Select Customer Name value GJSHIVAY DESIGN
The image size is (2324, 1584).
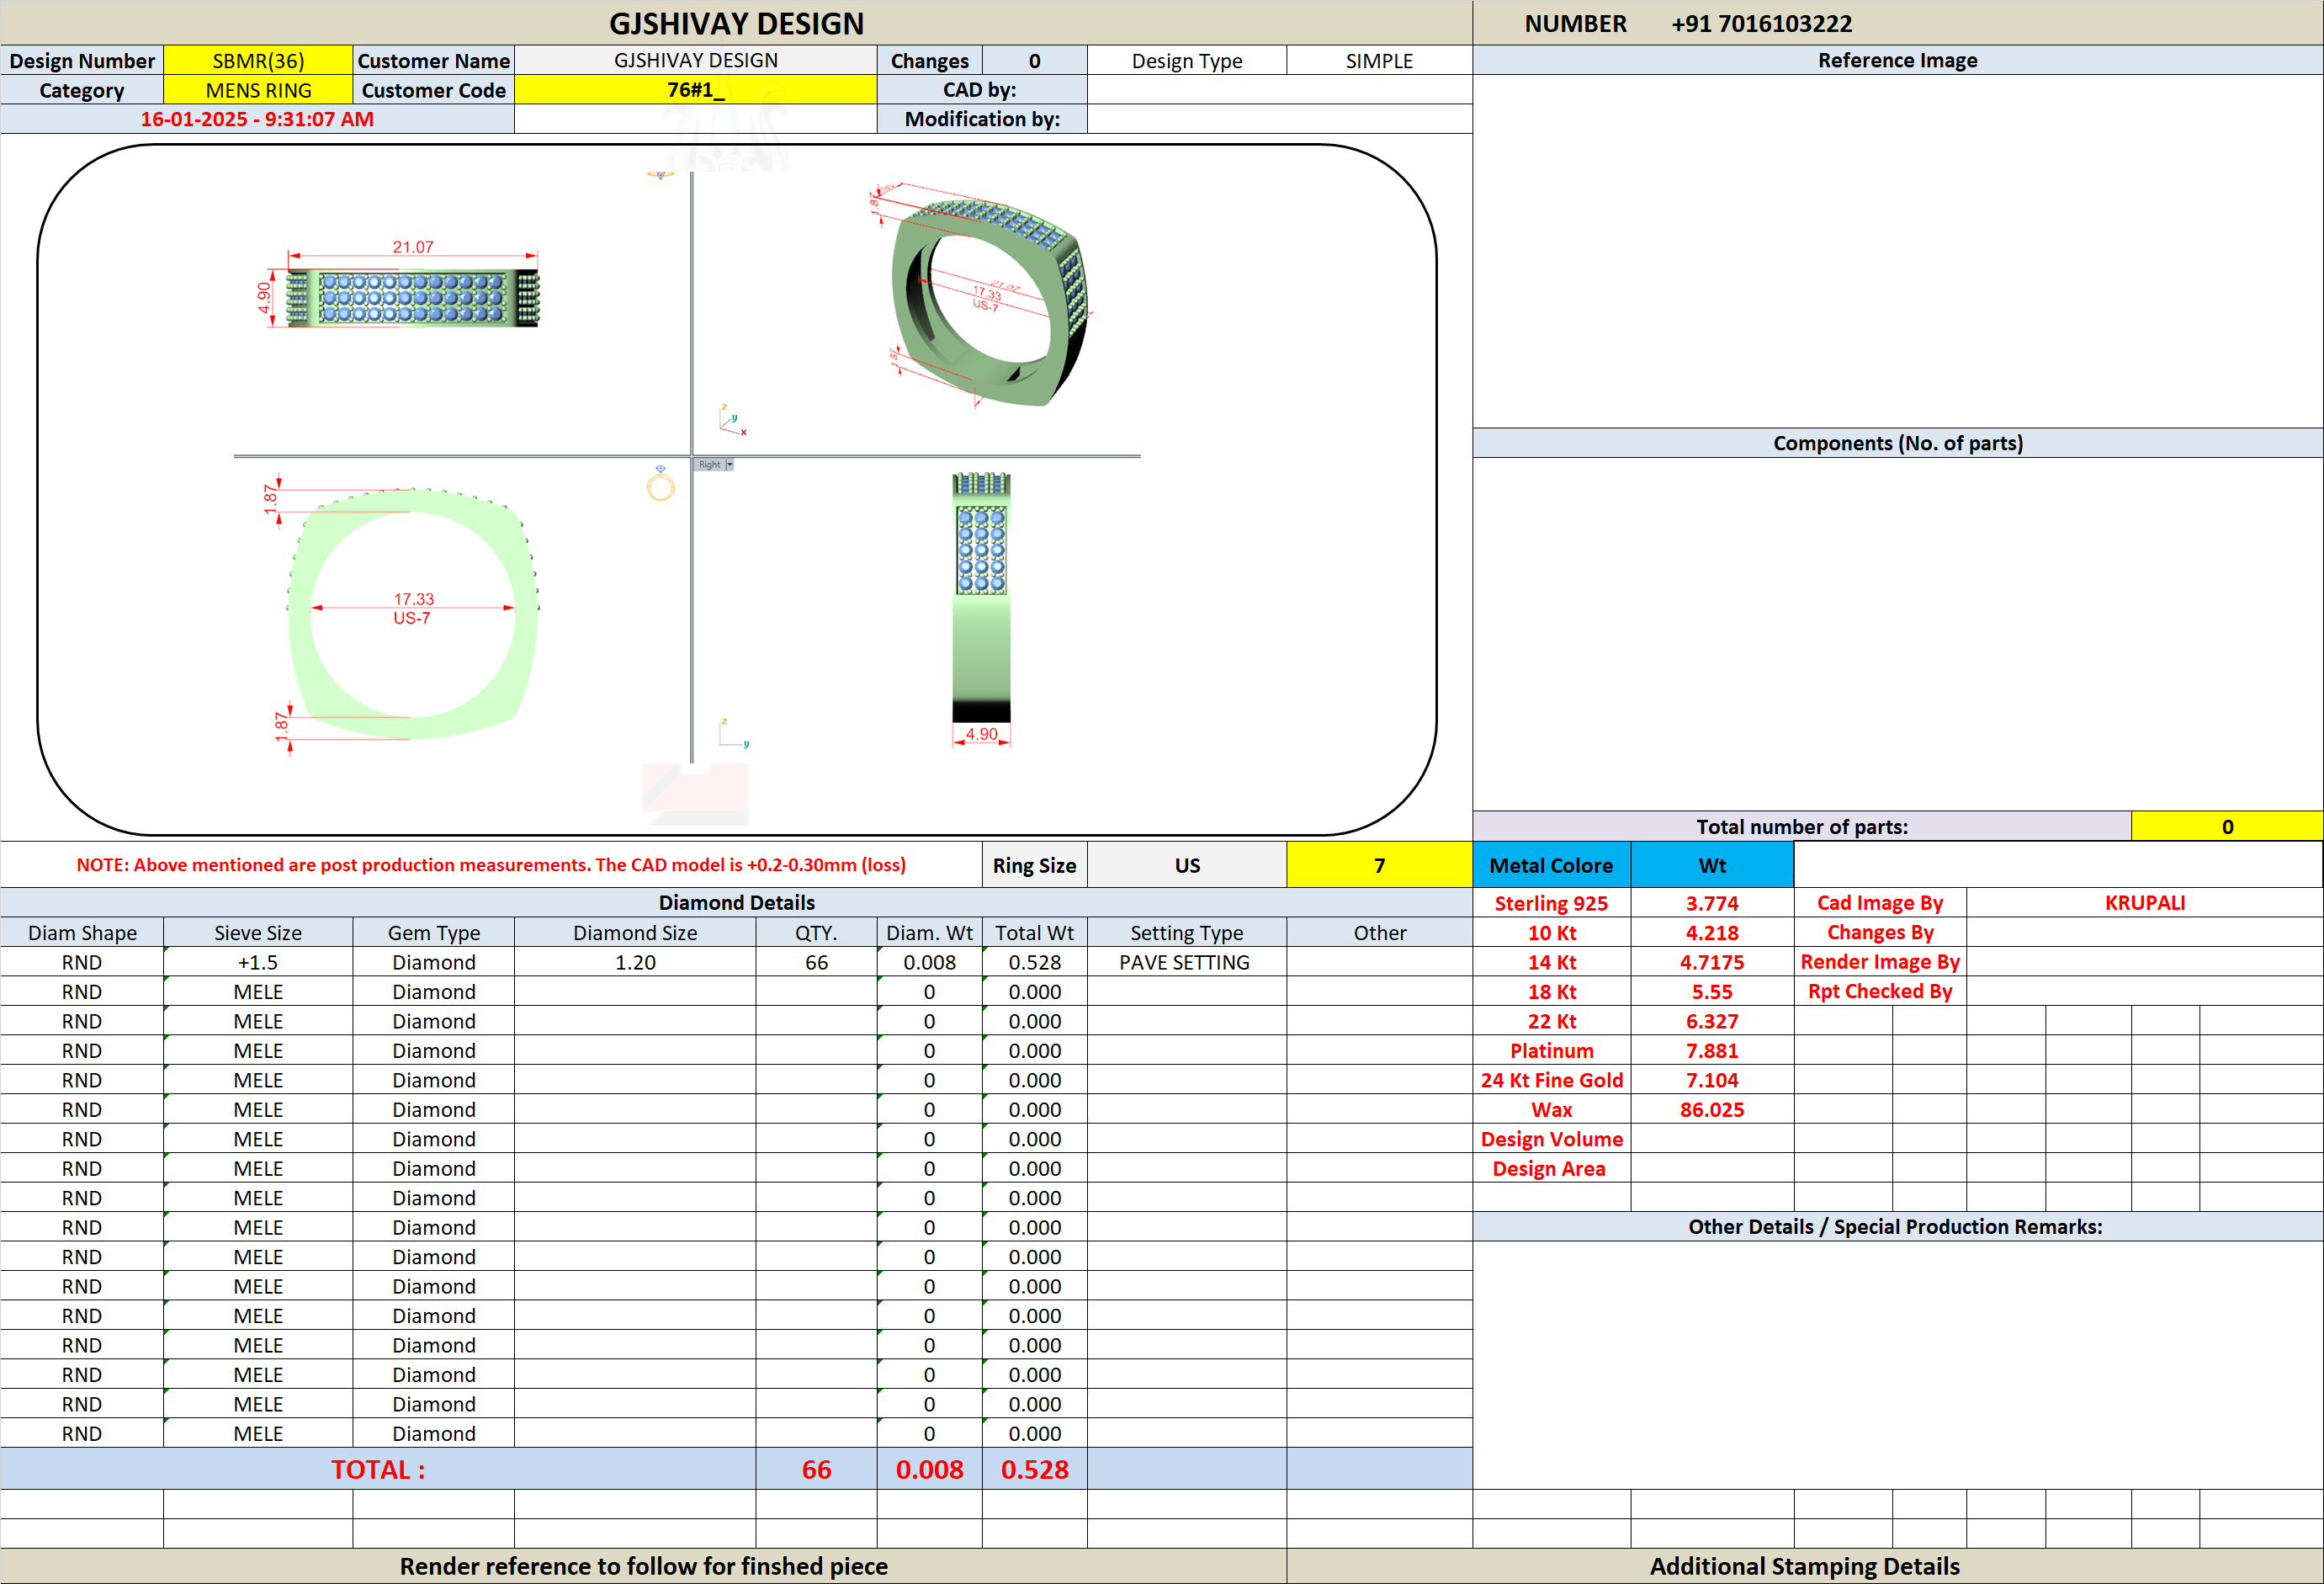click(695, 60)
